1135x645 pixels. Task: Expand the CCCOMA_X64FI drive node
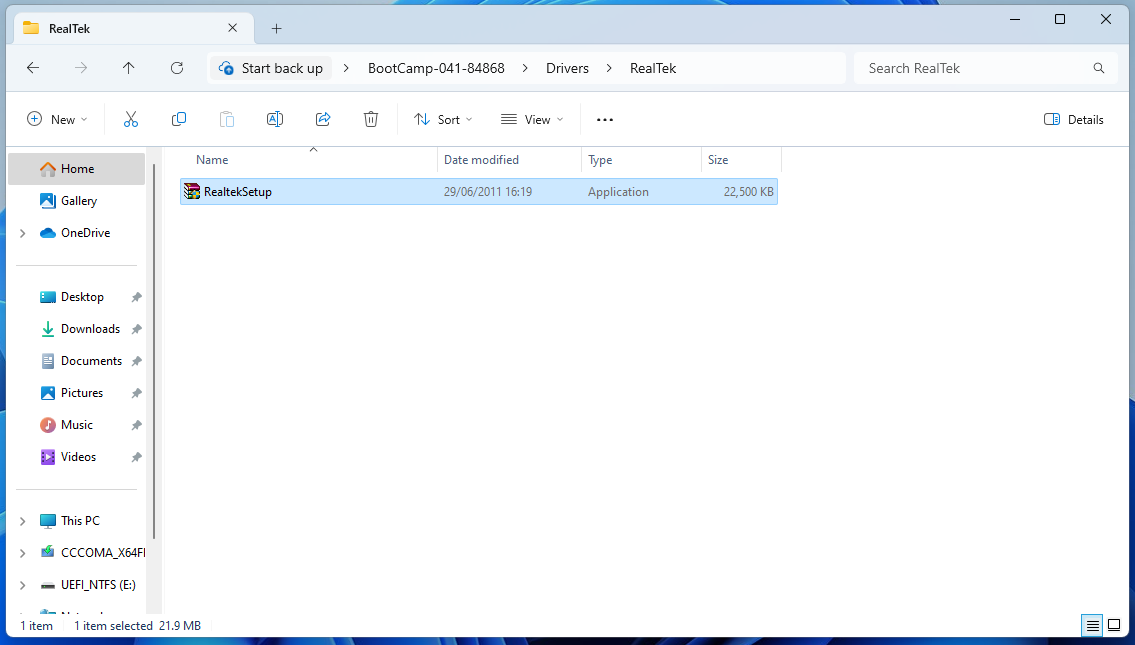pos(22,553)
